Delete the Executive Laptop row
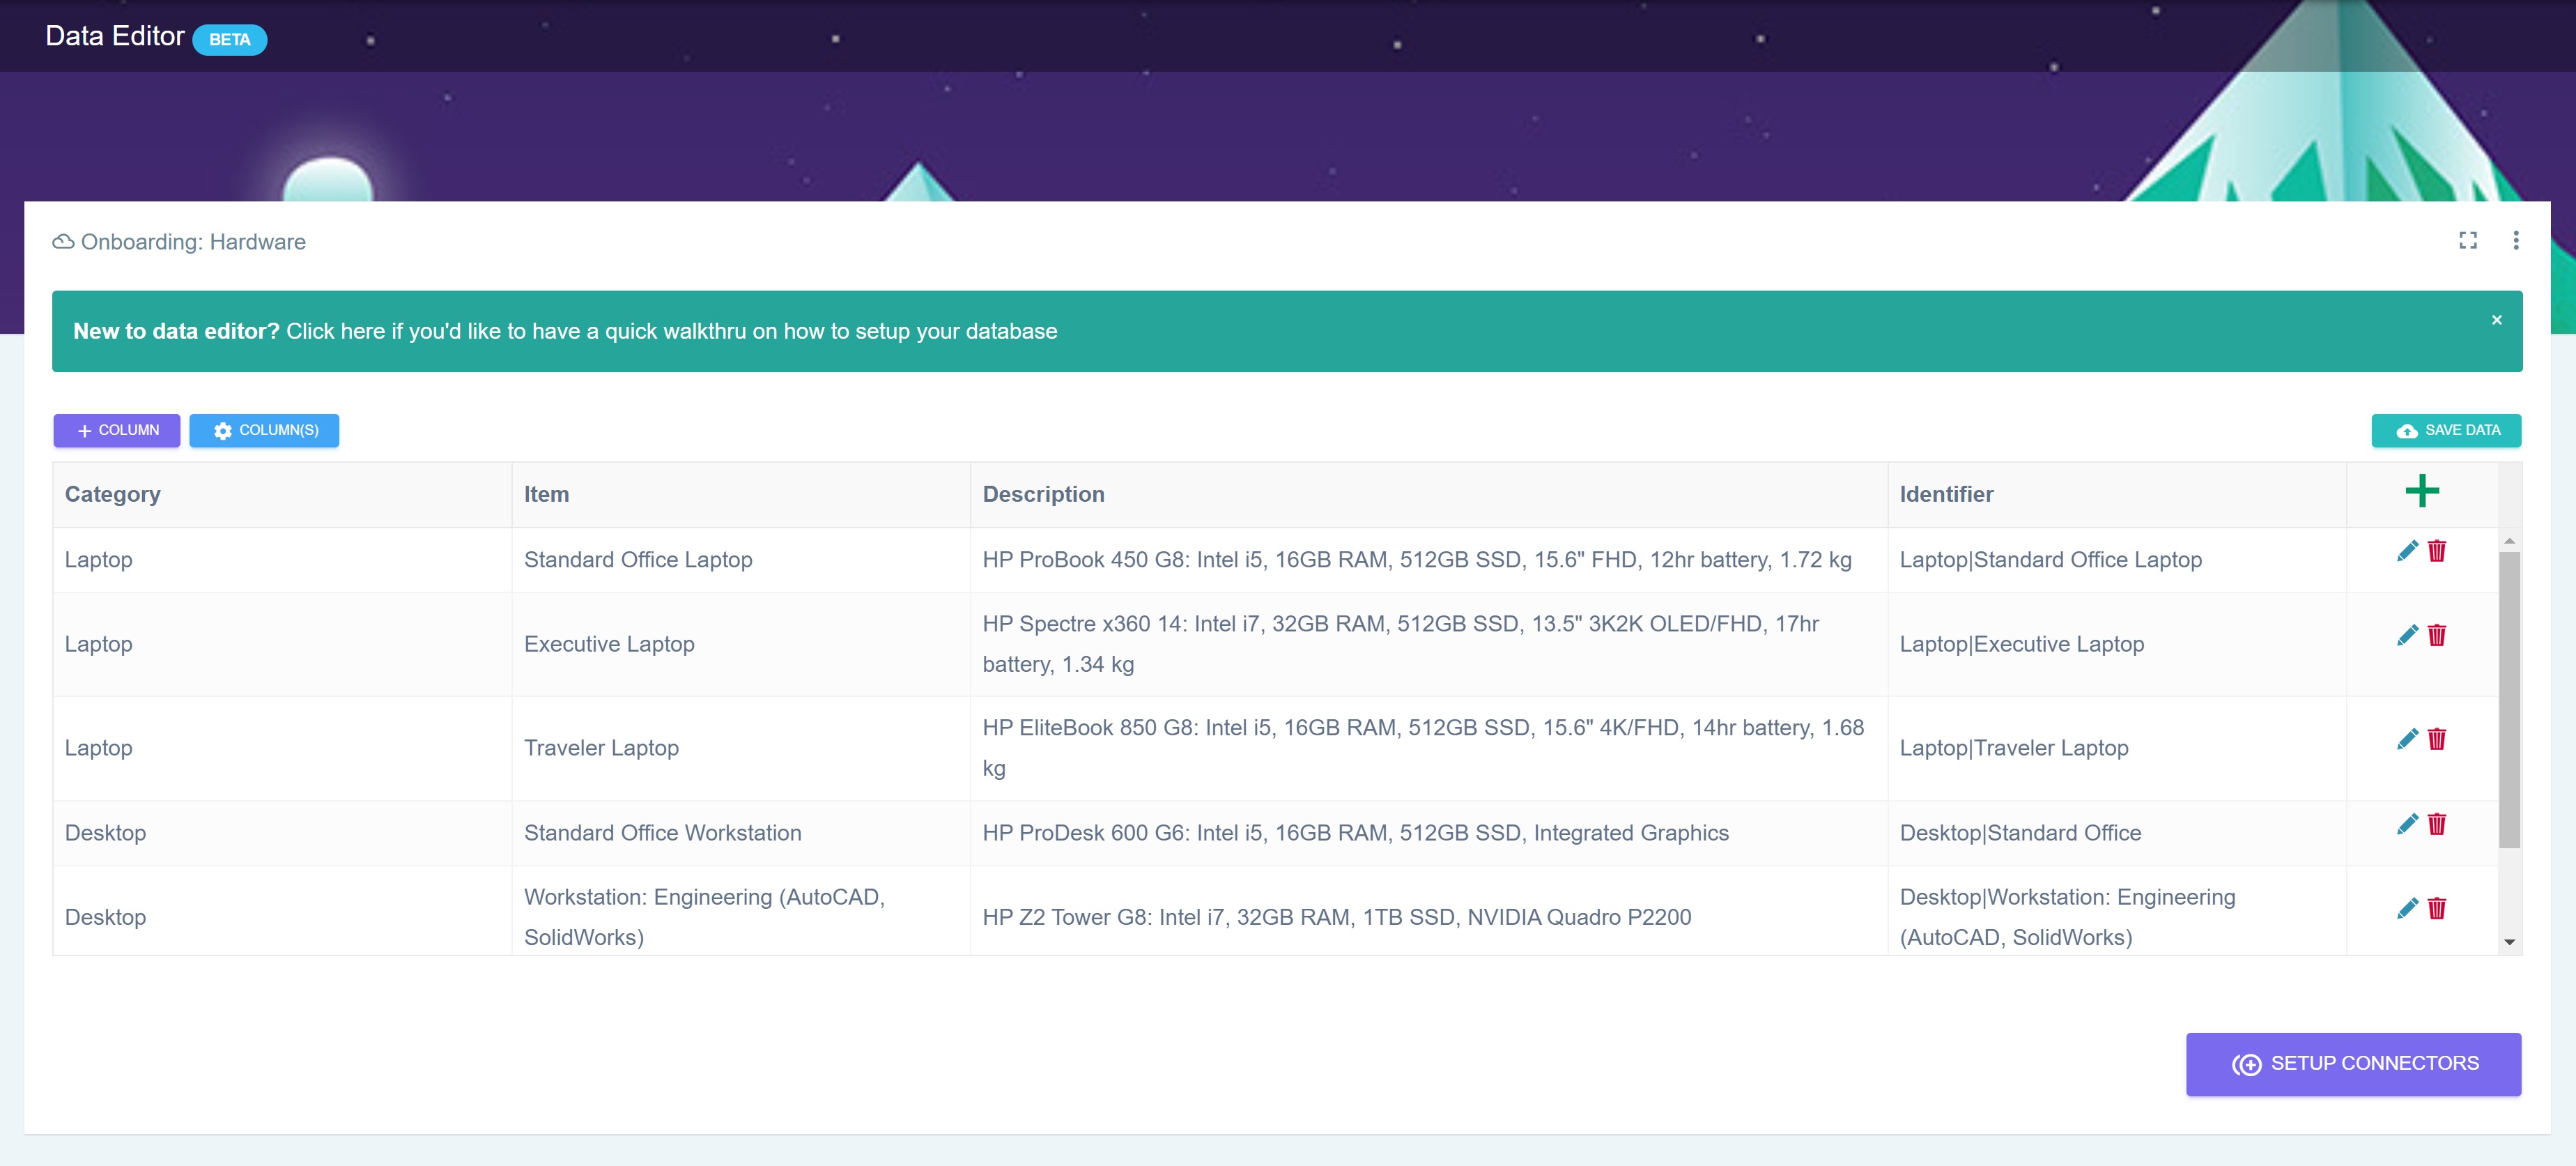 (x=2437, y=636)
